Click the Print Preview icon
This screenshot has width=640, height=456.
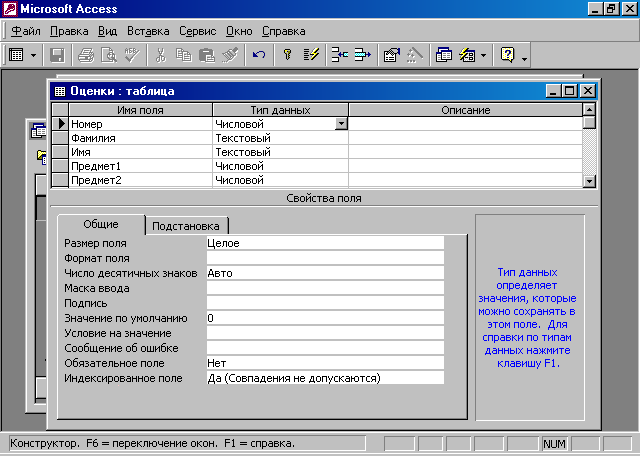click(x=109, y=55)
